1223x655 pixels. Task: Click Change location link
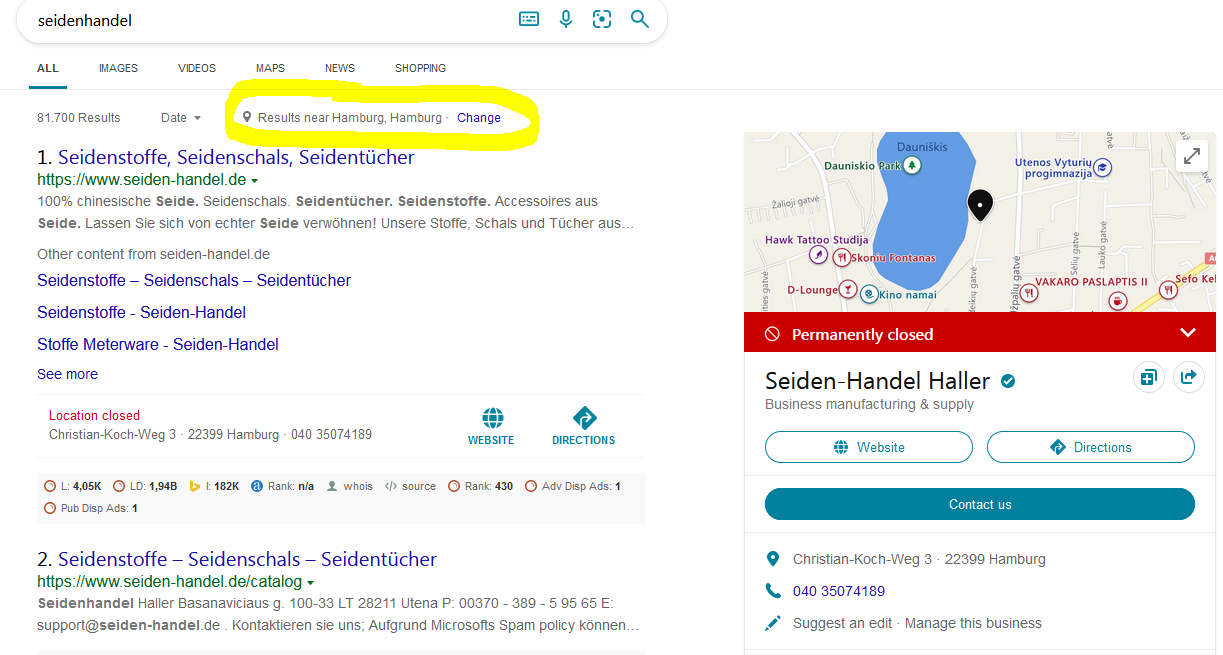(x=478, y=118)
